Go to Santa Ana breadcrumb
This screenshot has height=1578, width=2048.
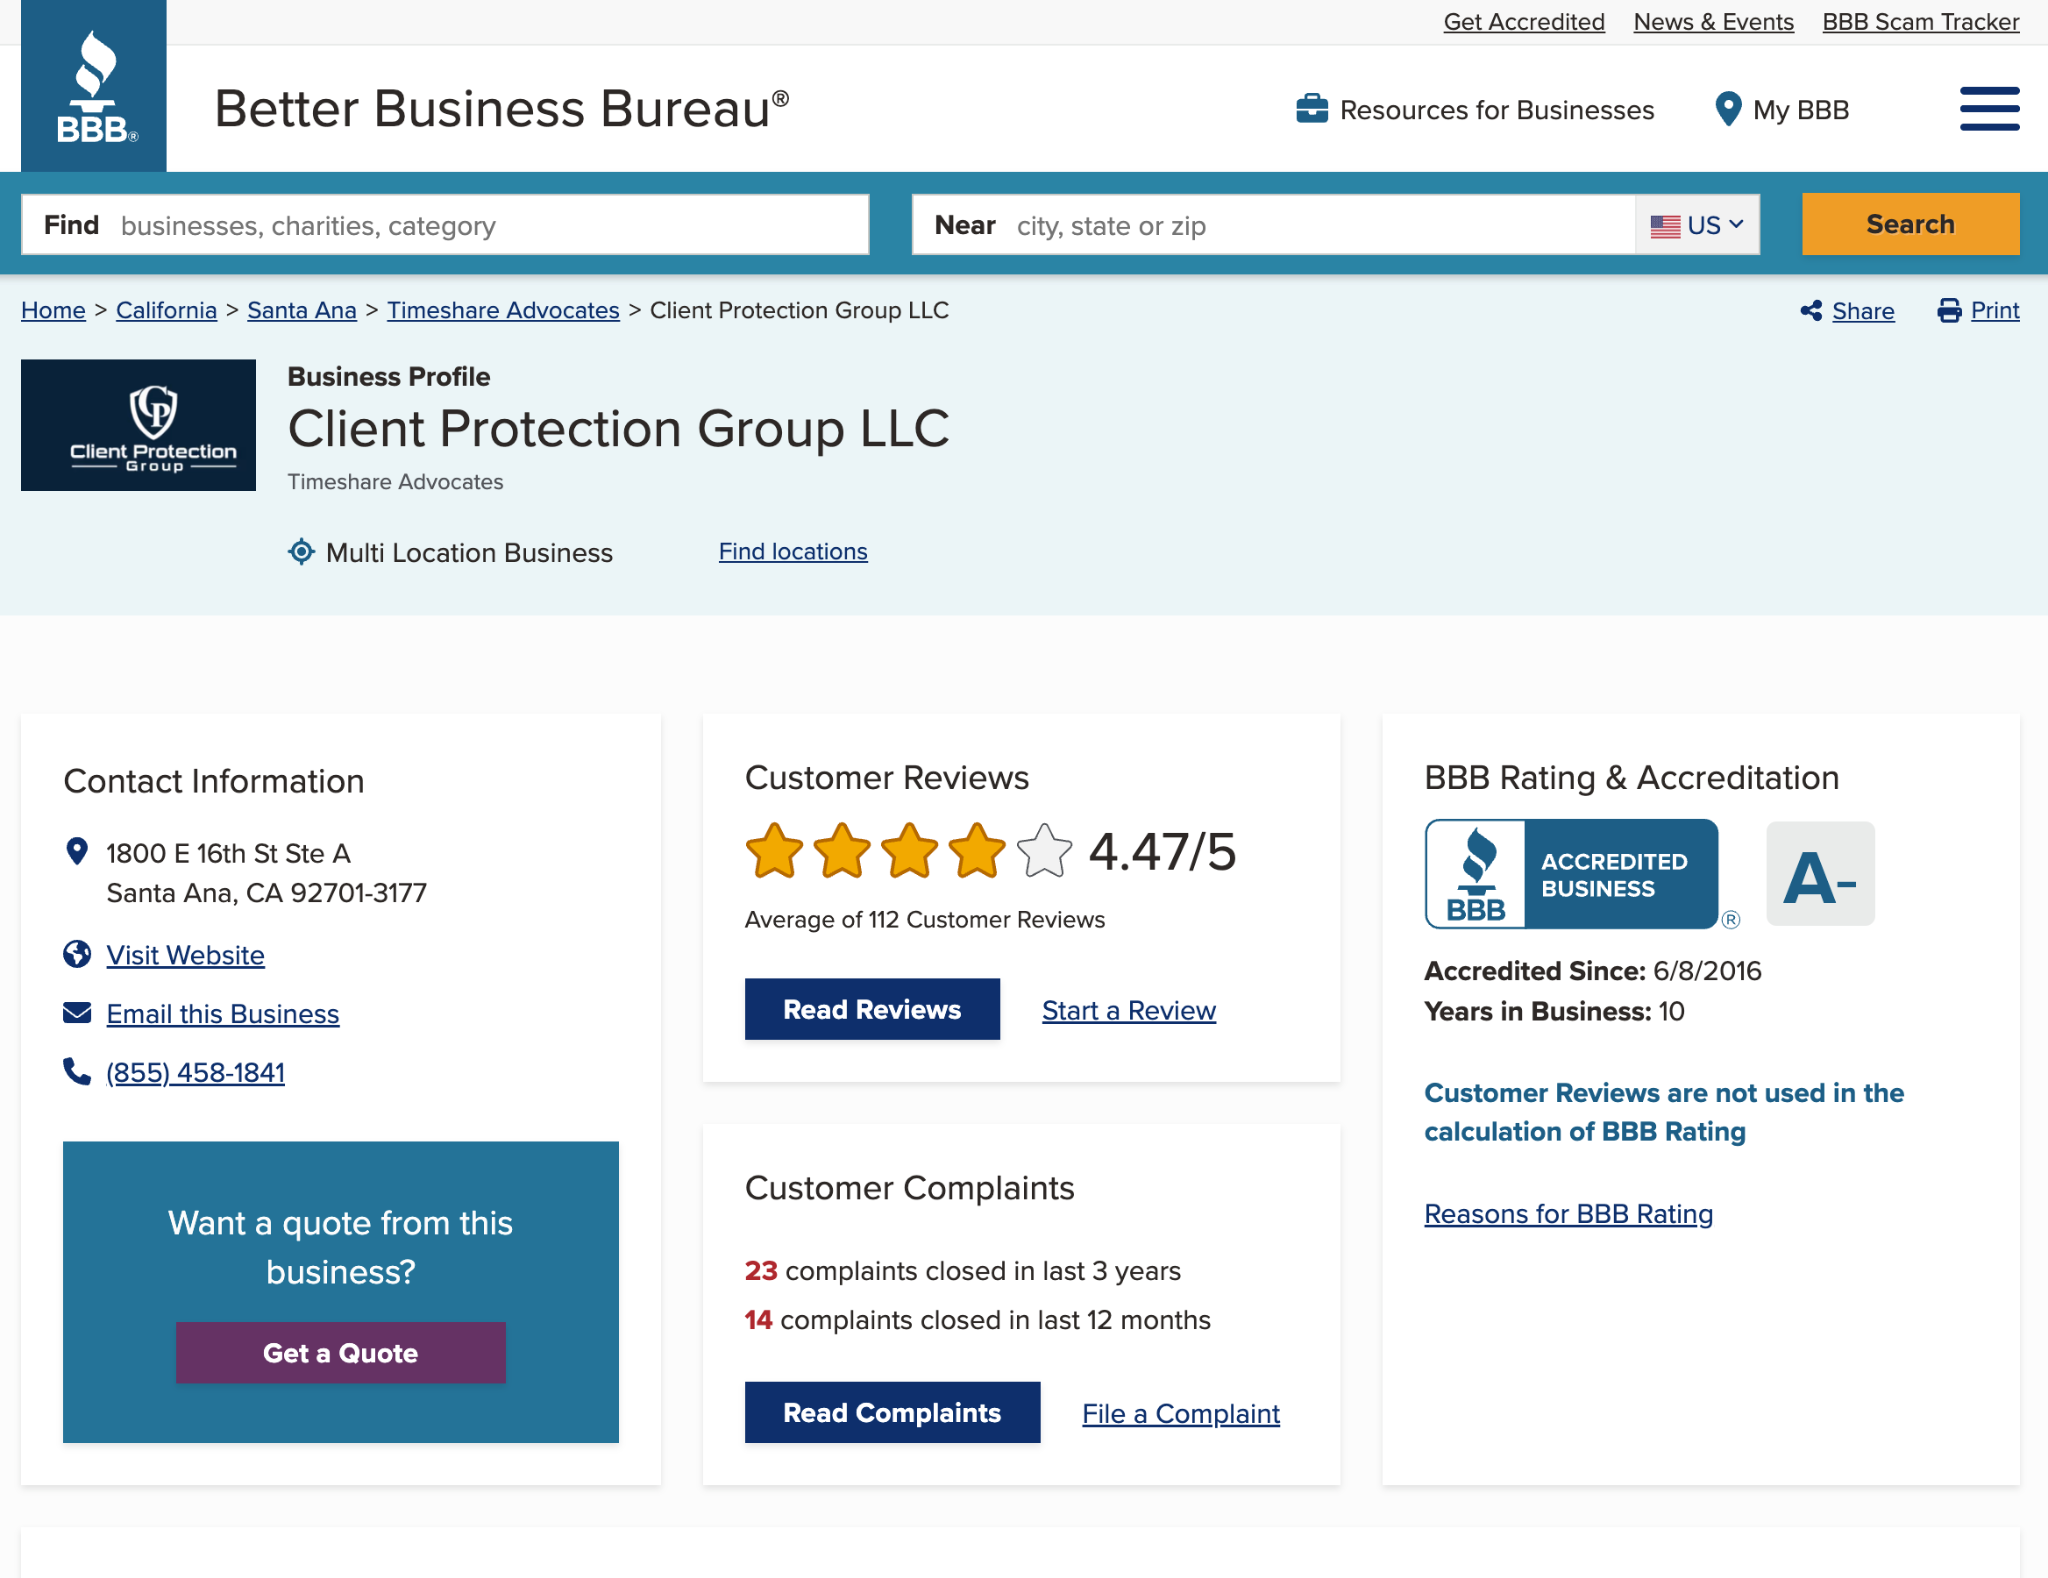coord(302,311)
